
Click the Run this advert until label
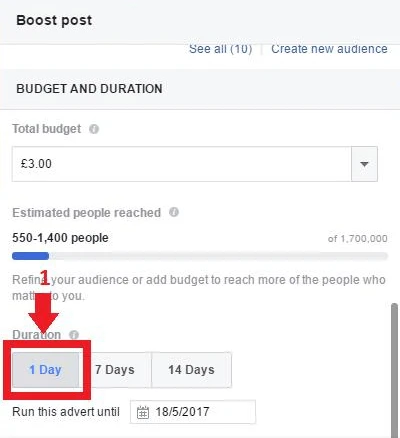tap(66, 412)
